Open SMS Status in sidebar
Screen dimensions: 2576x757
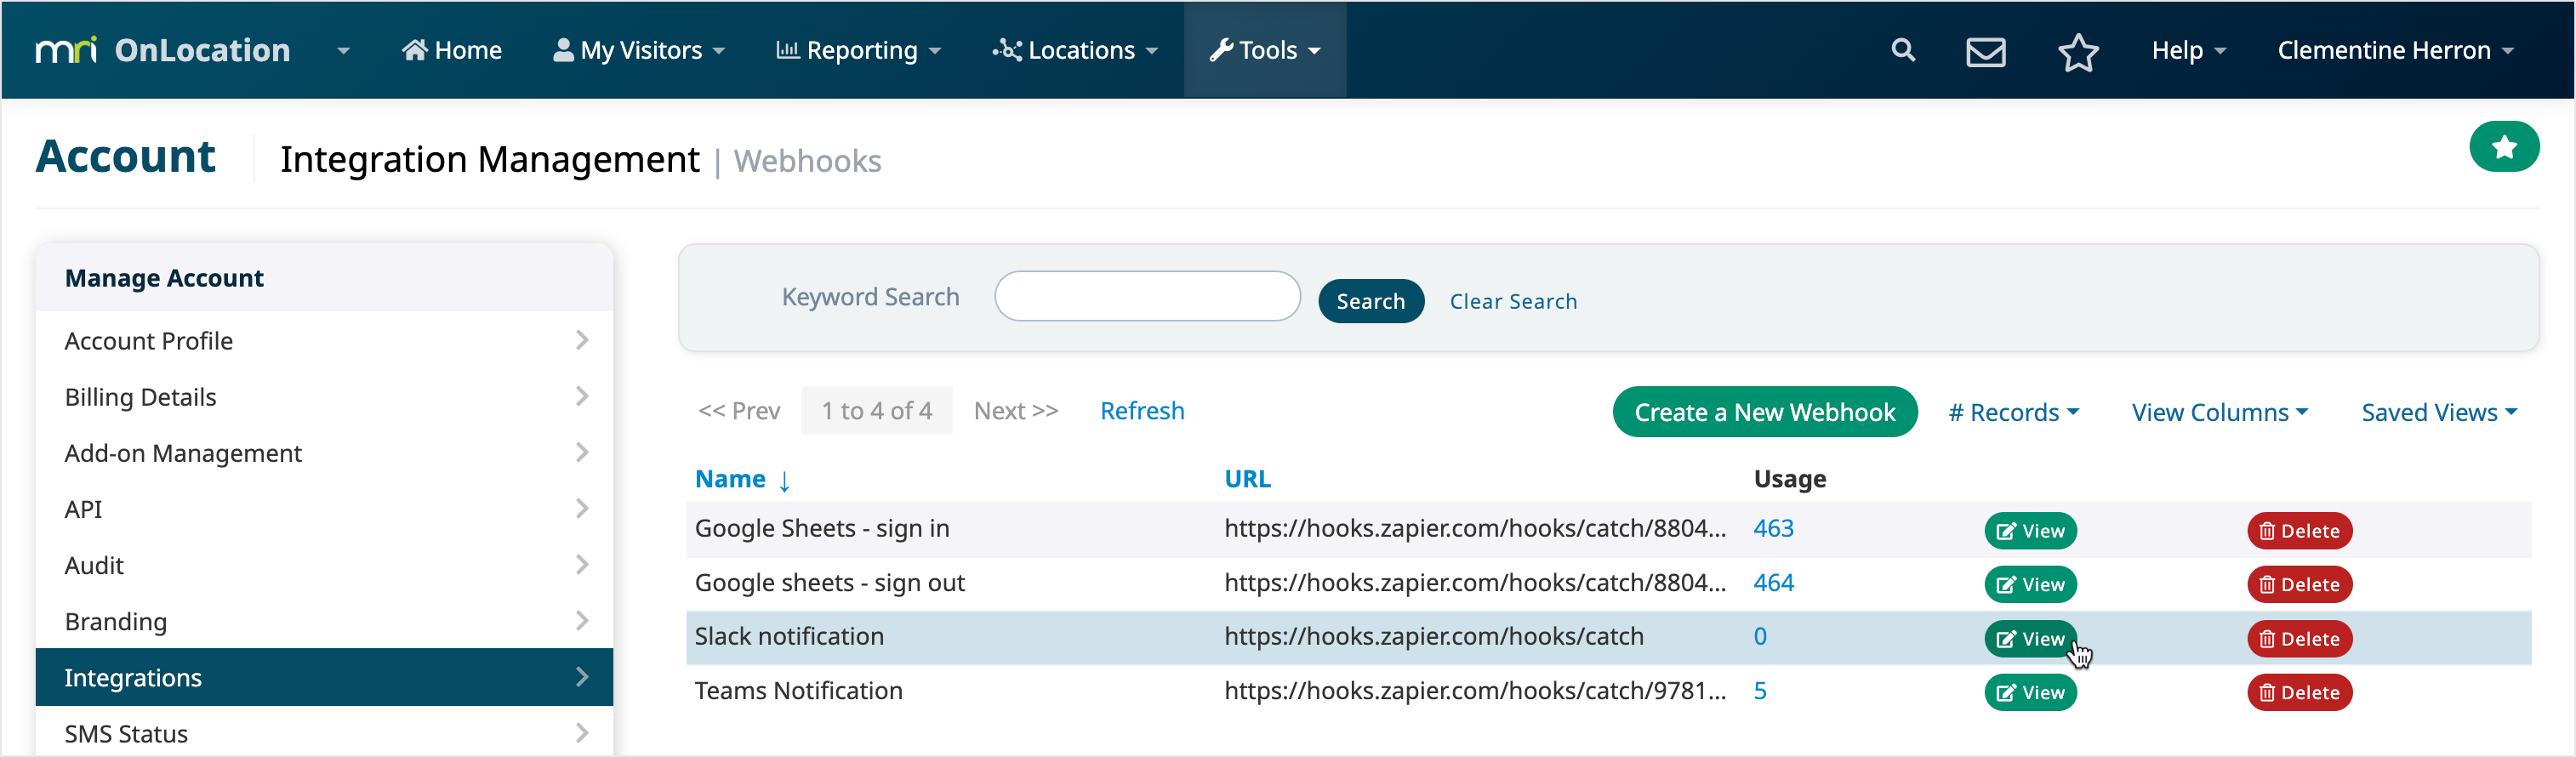[x=324, y=733]
